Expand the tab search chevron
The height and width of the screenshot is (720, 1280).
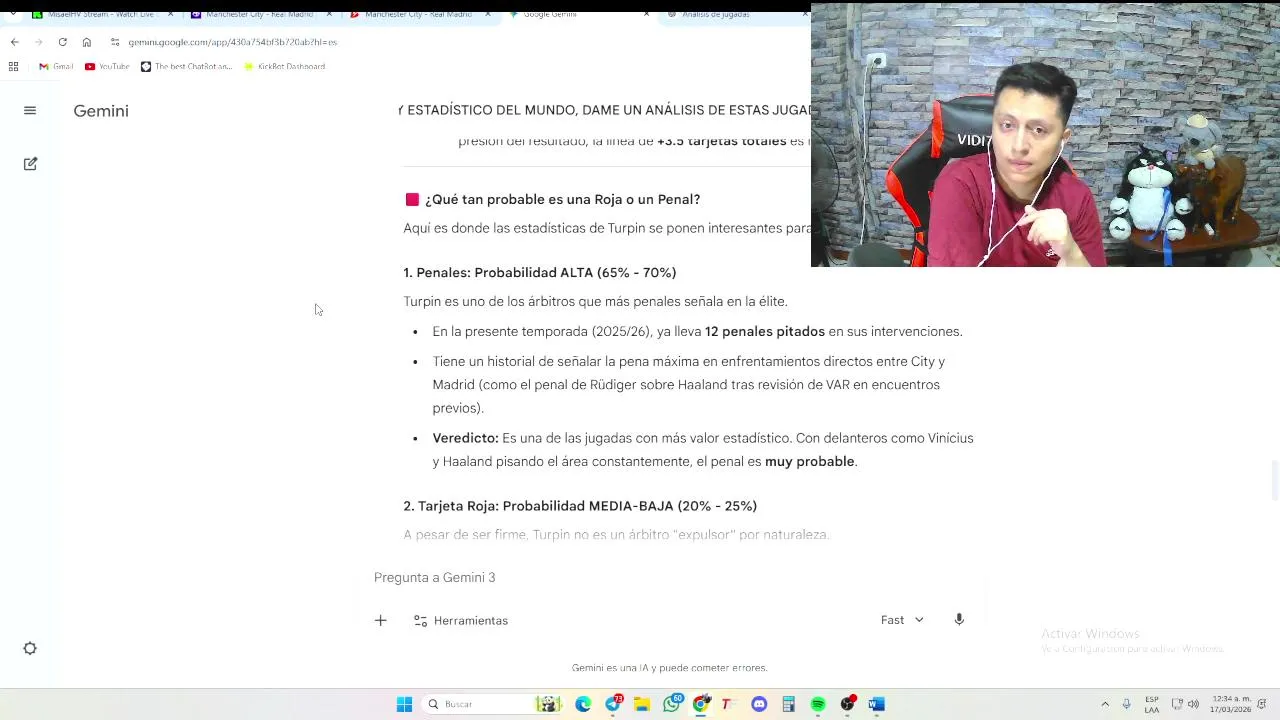click(x=13, y=14)
